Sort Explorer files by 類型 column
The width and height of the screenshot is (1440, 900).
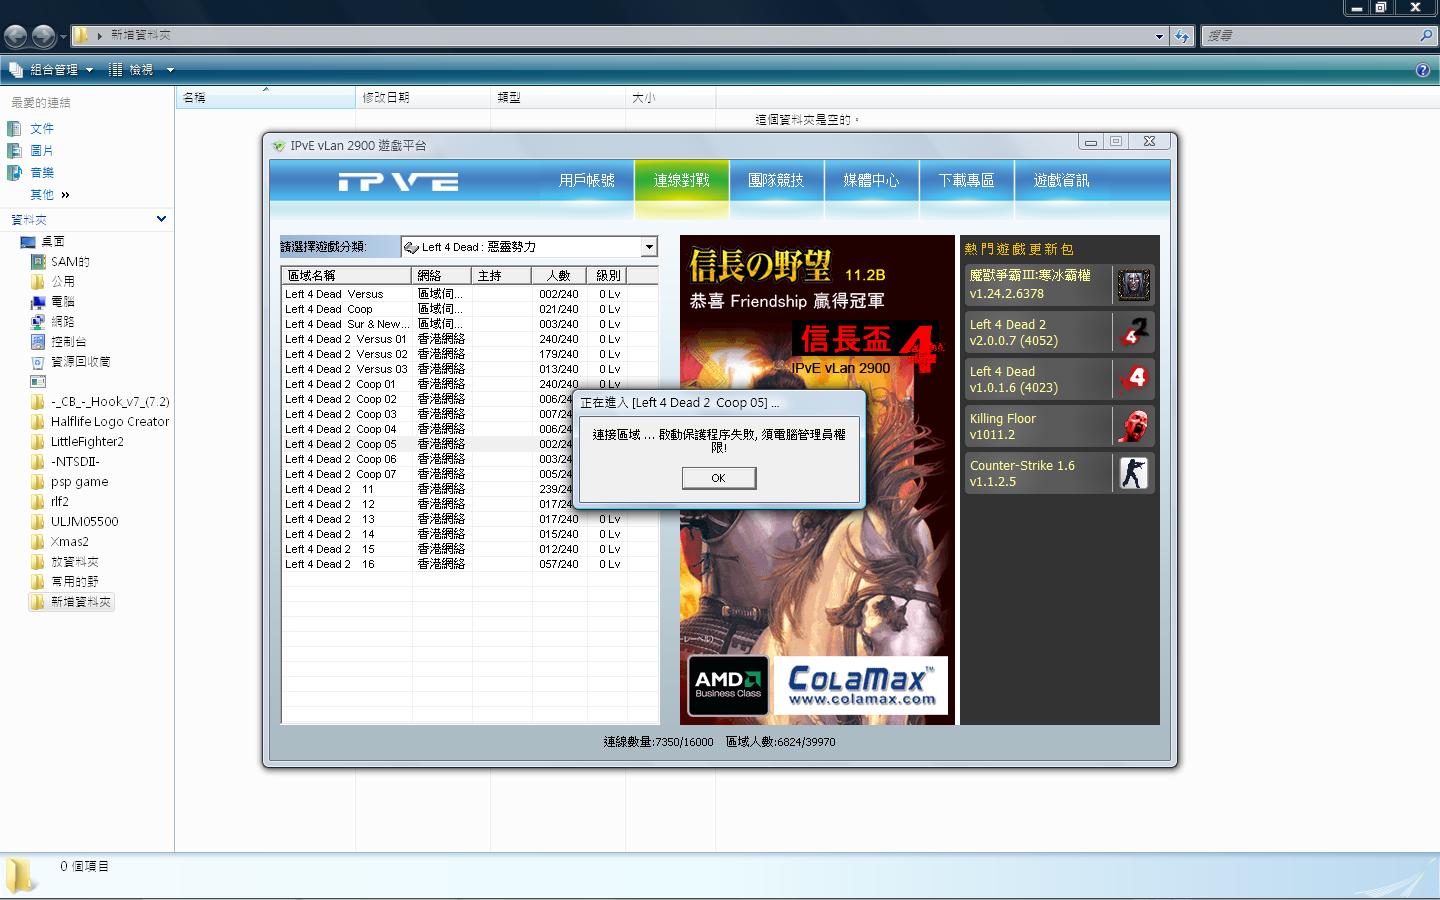(x=558, y=97)
